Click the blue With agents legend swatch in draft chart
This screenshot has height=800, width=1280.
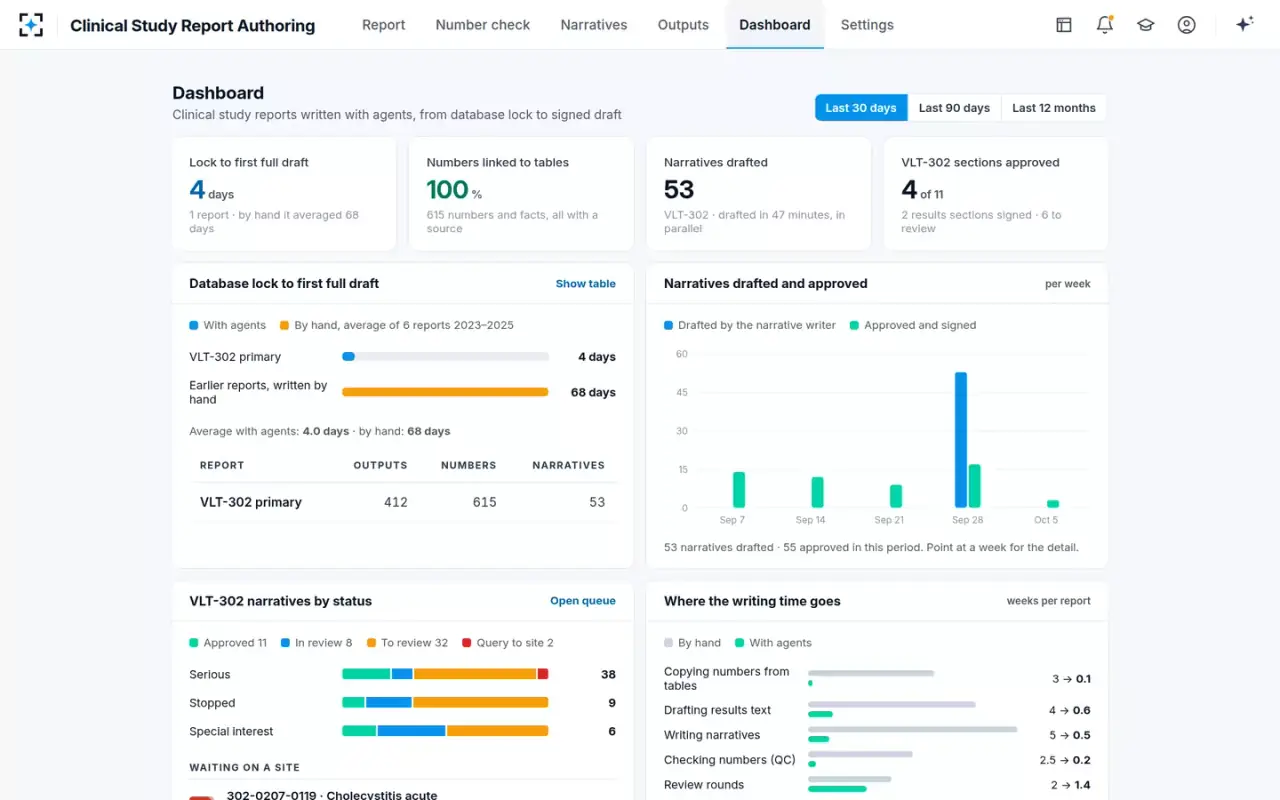194,325
